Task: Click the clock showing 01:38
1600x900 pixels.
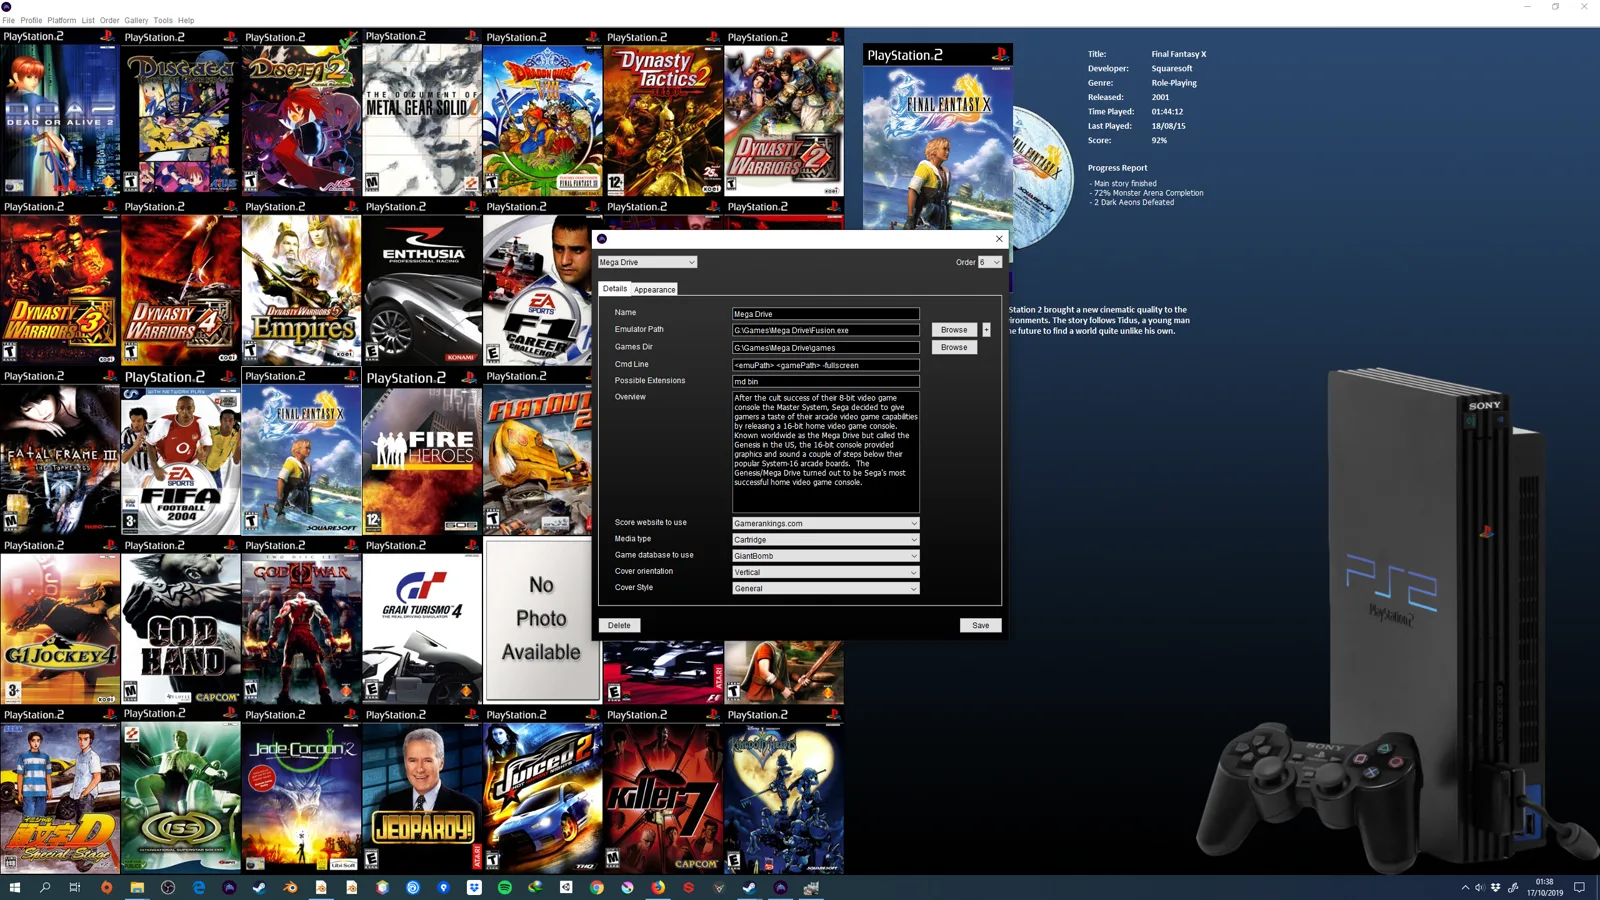Action: [1544, 887]
